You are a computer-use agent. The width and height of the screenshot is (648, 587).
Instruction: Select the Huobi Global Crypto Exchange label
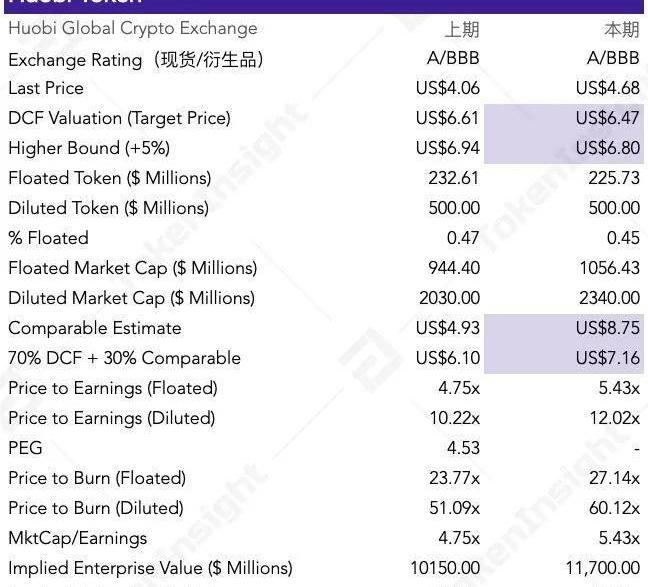click(x=132, y=29)
